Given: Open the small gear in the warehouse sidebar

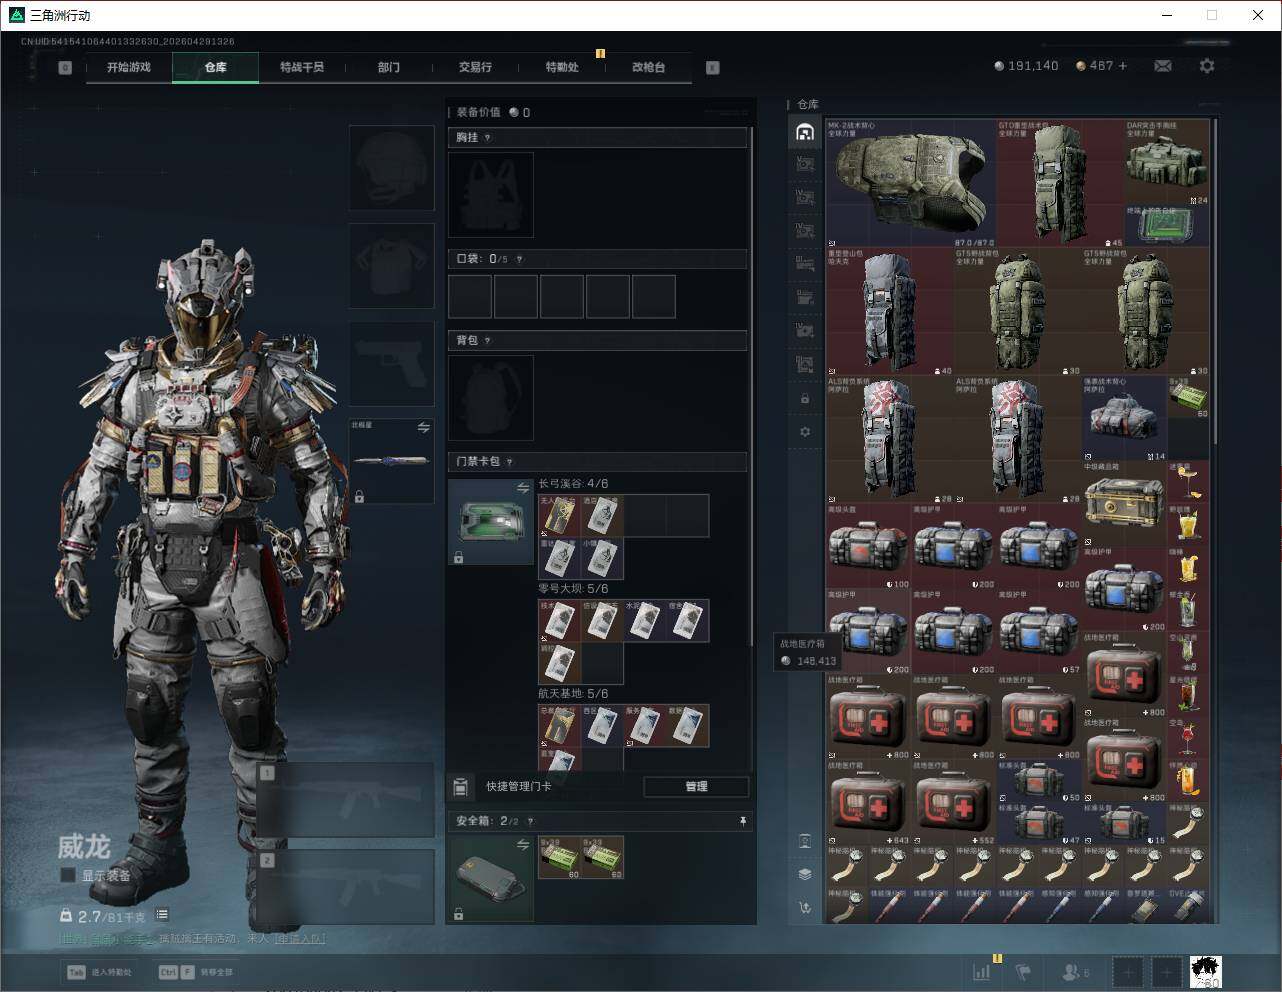Looking at the screenshot, I should pyautogui.click(x=805, y=432).
